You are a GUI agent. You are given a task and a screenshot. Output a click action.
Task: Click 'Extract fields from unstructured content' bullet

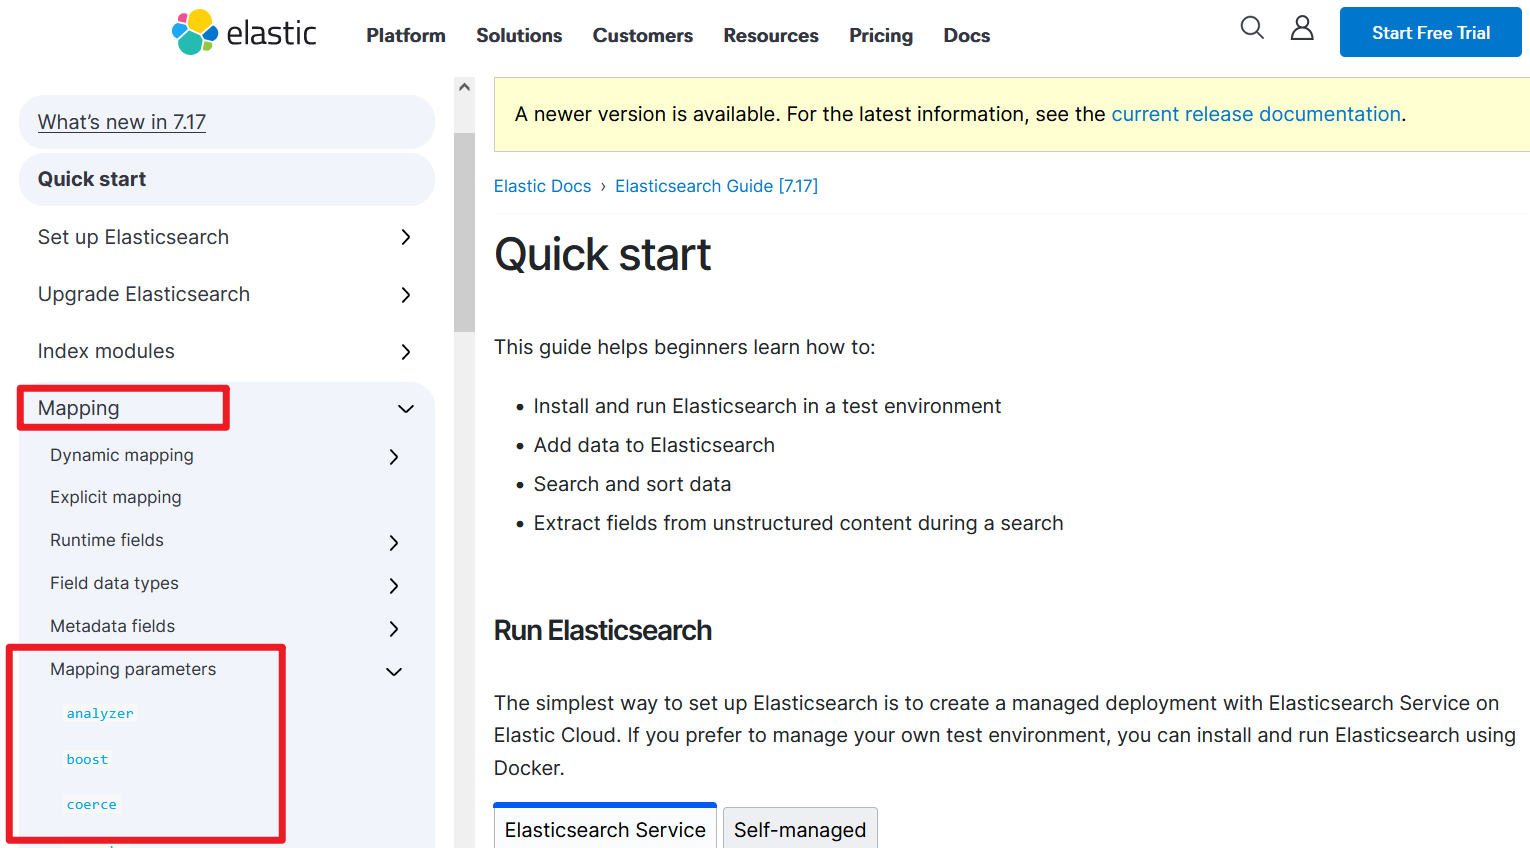798,523
